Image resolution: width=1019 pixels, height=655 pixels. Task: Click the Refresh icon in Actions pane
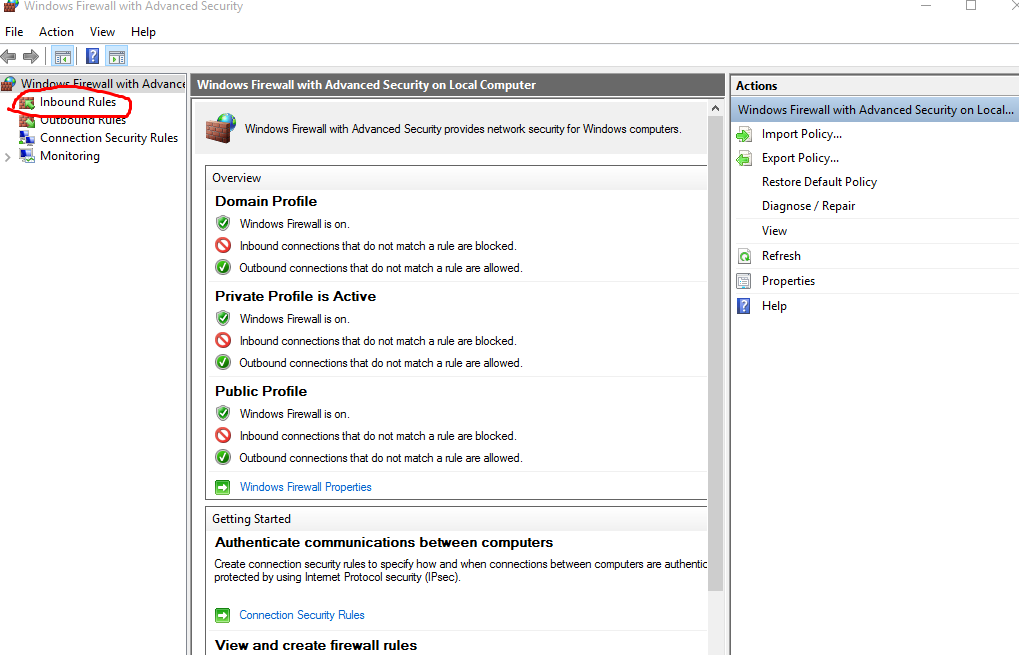pos(744,256)
